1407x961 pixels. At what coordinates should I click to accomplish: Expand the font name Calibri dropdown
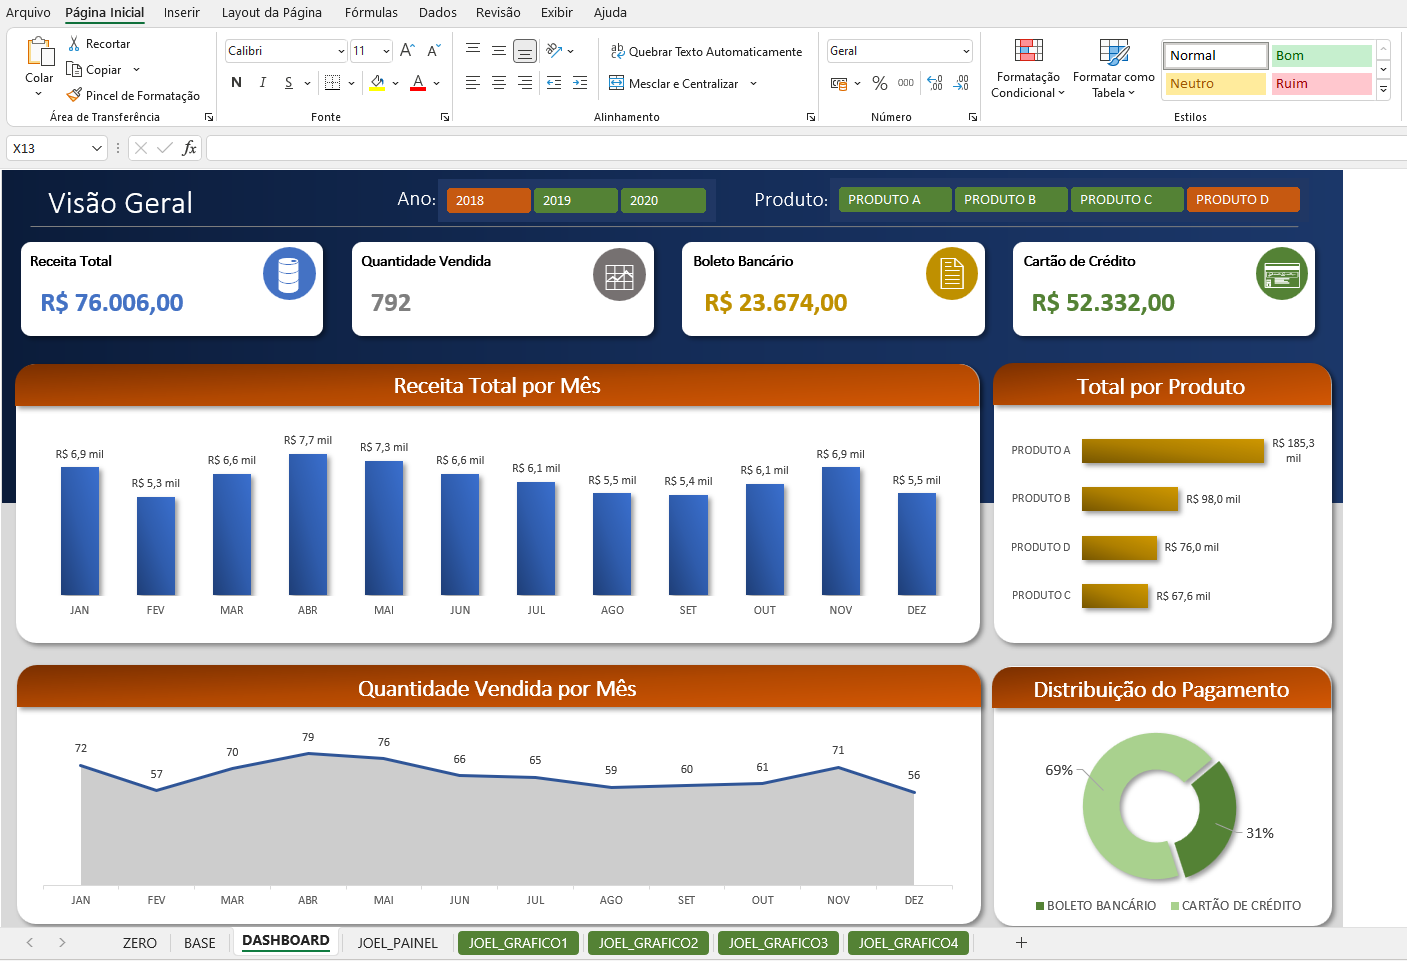coord(341,51)
